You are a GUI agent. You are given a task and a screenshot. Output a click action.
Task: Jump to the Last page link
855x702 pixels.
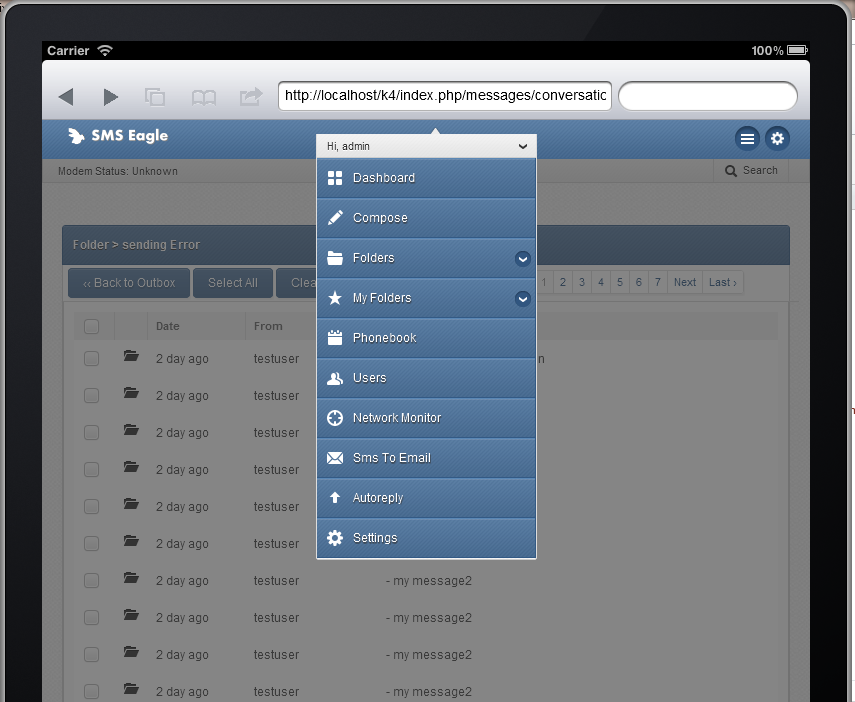click(722, 282)
